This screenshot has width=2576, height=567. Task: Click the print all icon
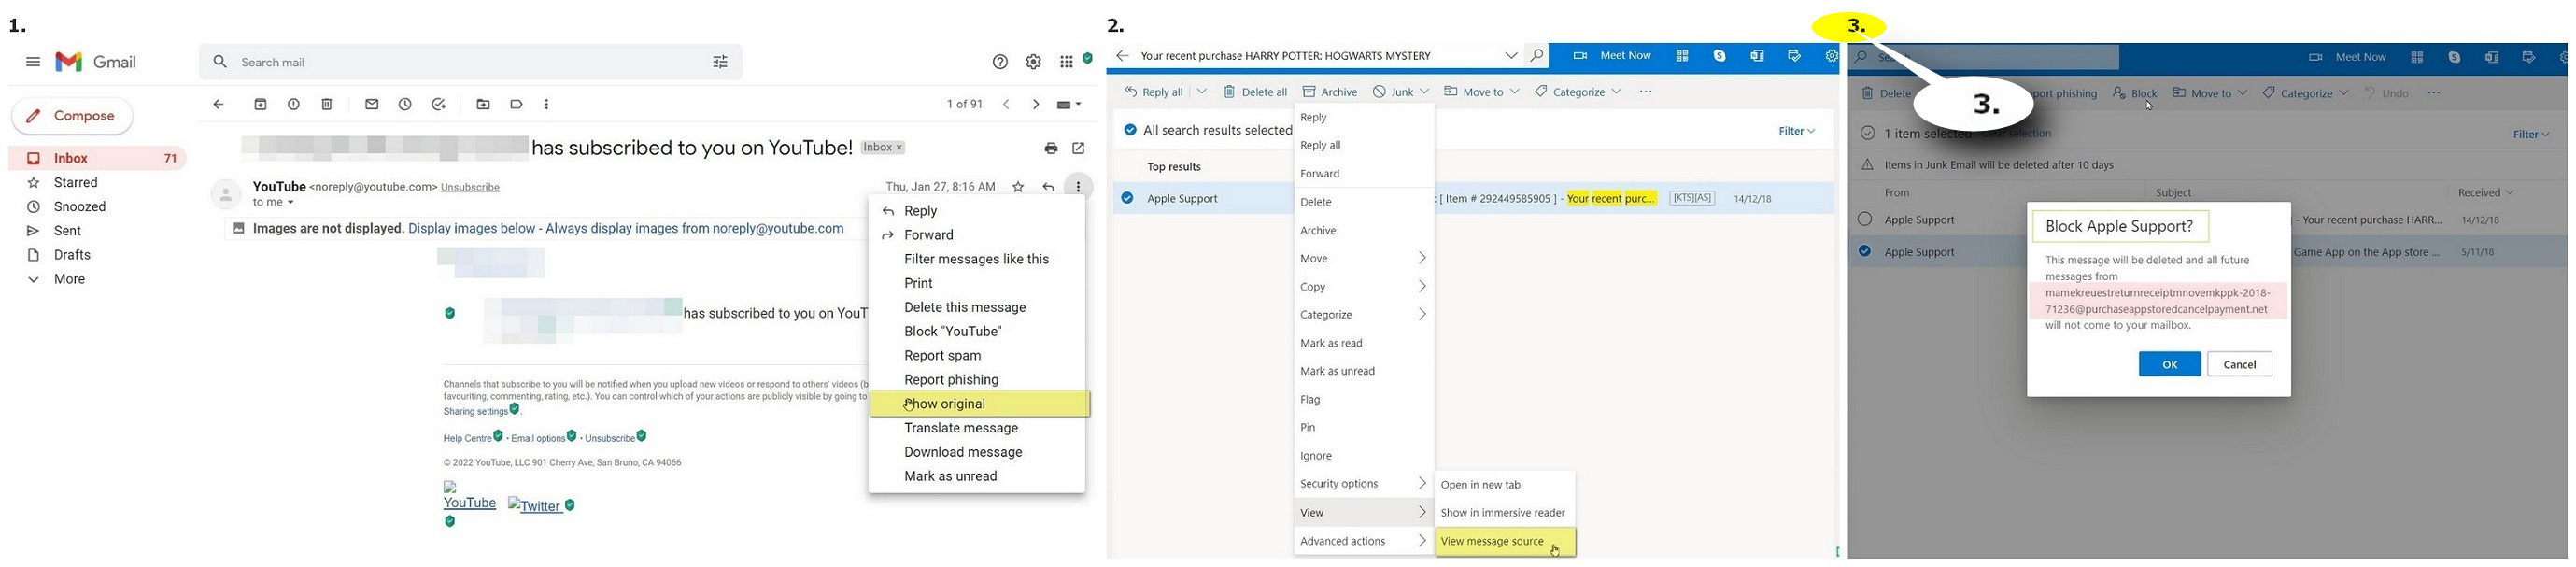coord(1051,148)
